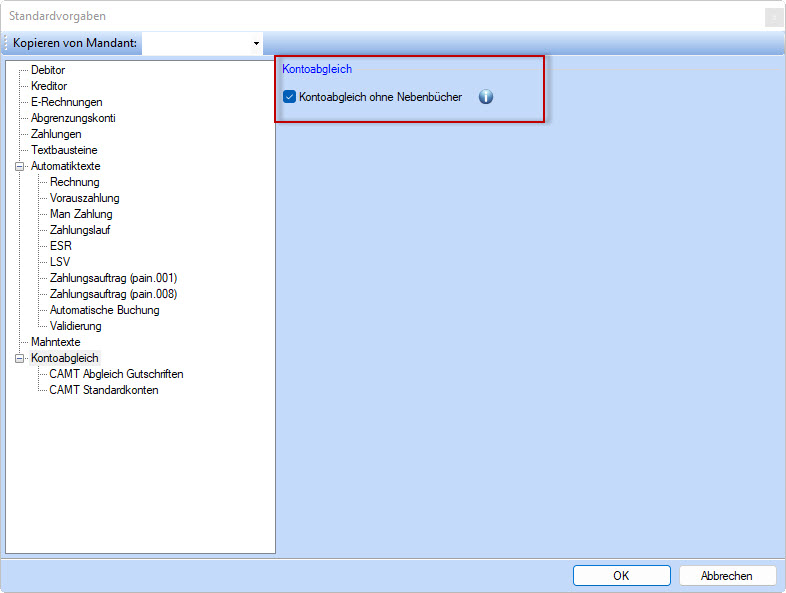Collapse the Kontoabgleich tree node
Viewport: 786px width, 593px height.
coord(19,358)
